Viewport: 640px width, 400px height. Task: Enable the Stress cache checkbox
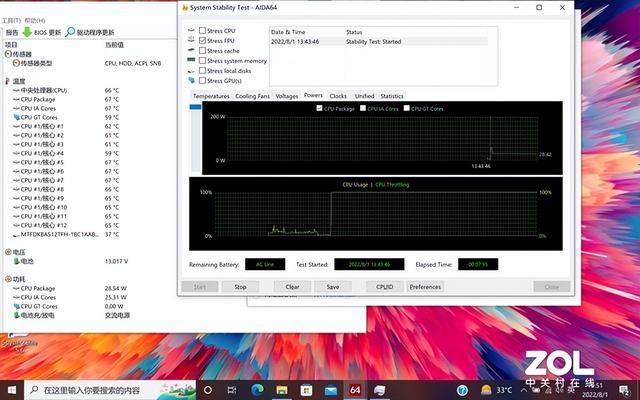coord(202,51)
